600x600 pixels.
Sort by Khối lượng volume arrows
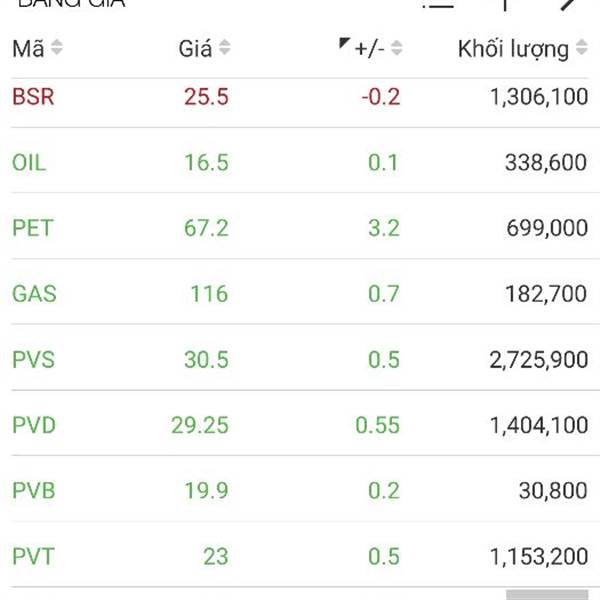point(582,47)
